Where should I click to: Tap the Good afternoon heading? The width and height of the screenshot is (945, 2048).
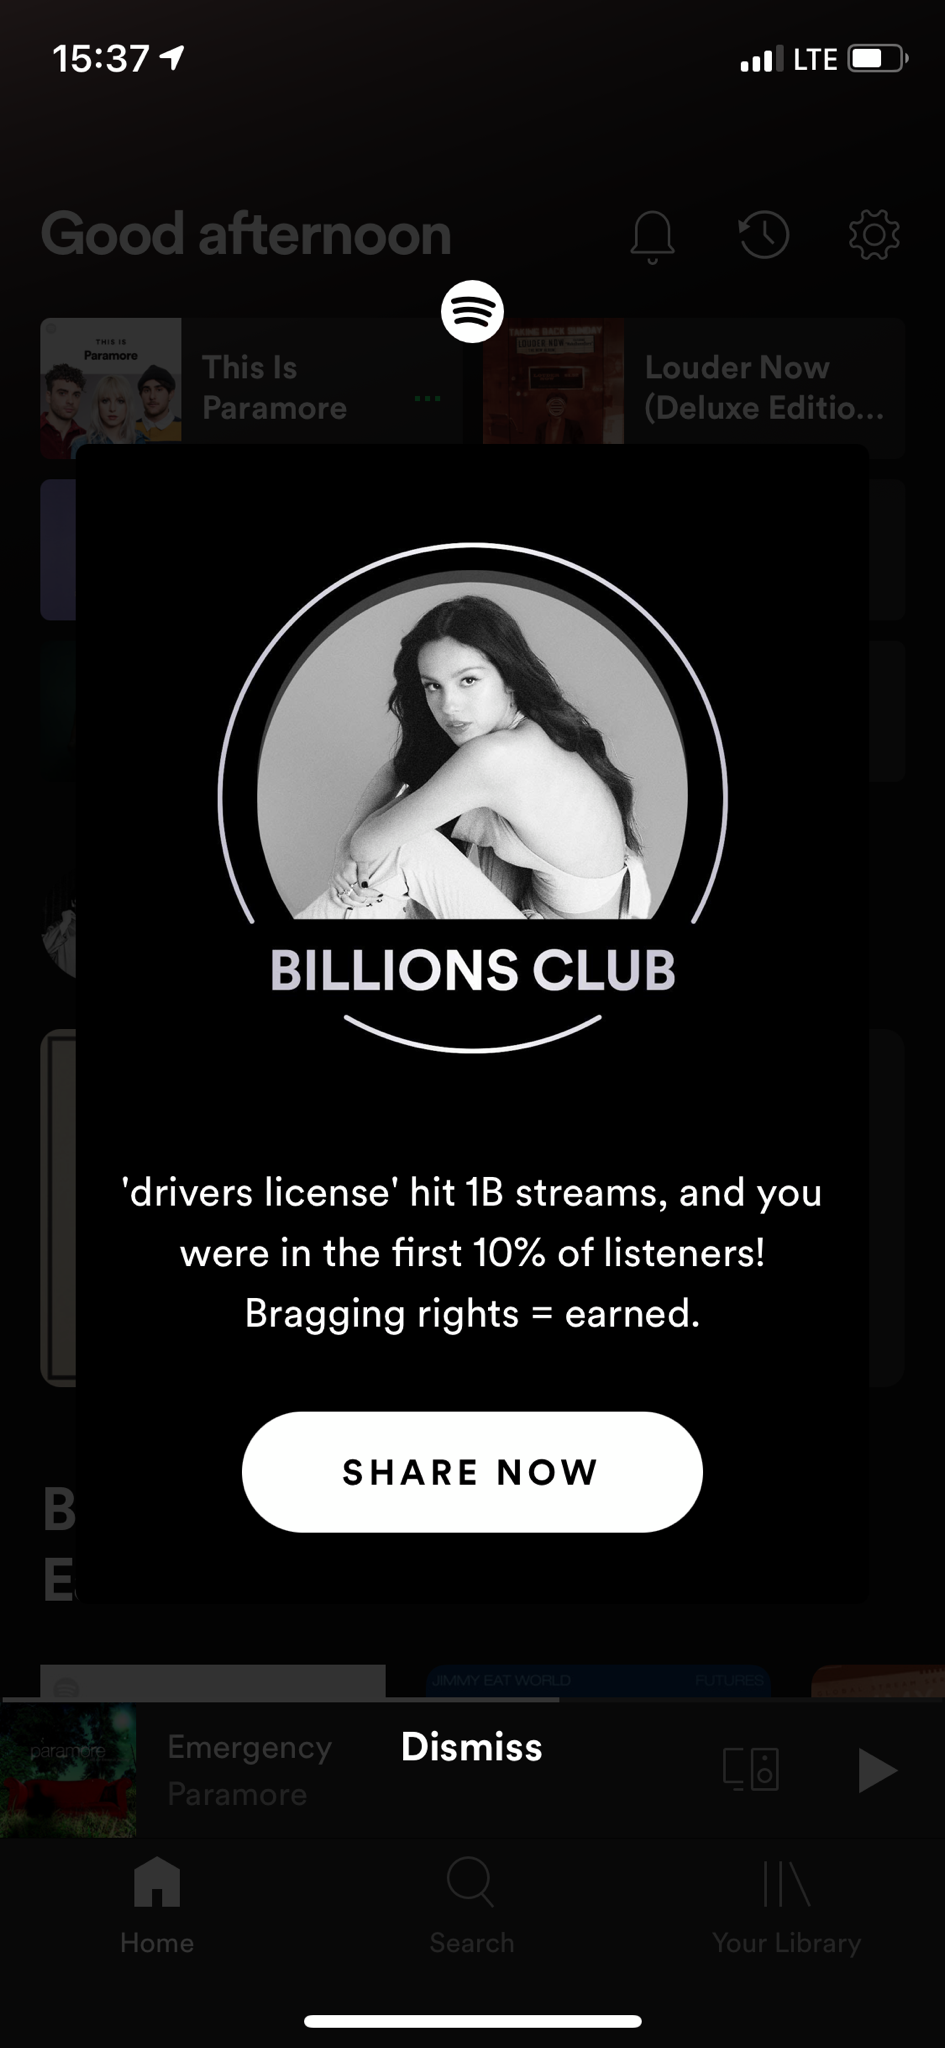246,234
